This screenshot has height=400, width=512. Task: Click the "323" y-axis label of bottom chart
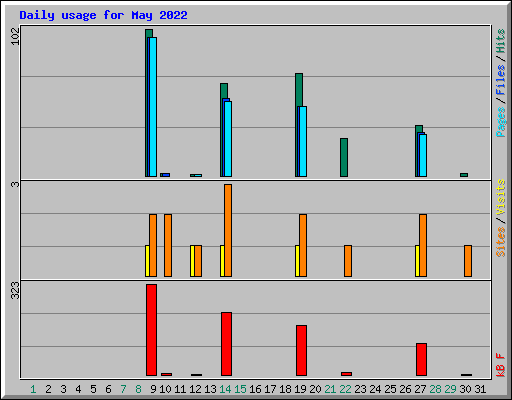coord(15,290)
